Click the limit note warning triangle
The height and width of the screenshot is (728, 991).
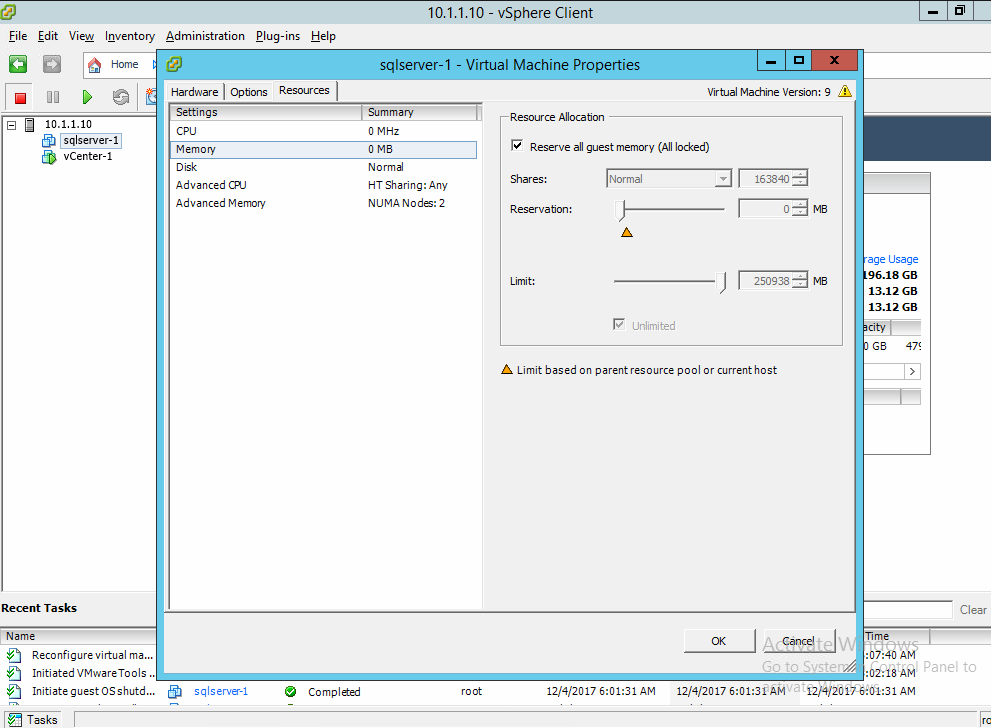(507, 370)
